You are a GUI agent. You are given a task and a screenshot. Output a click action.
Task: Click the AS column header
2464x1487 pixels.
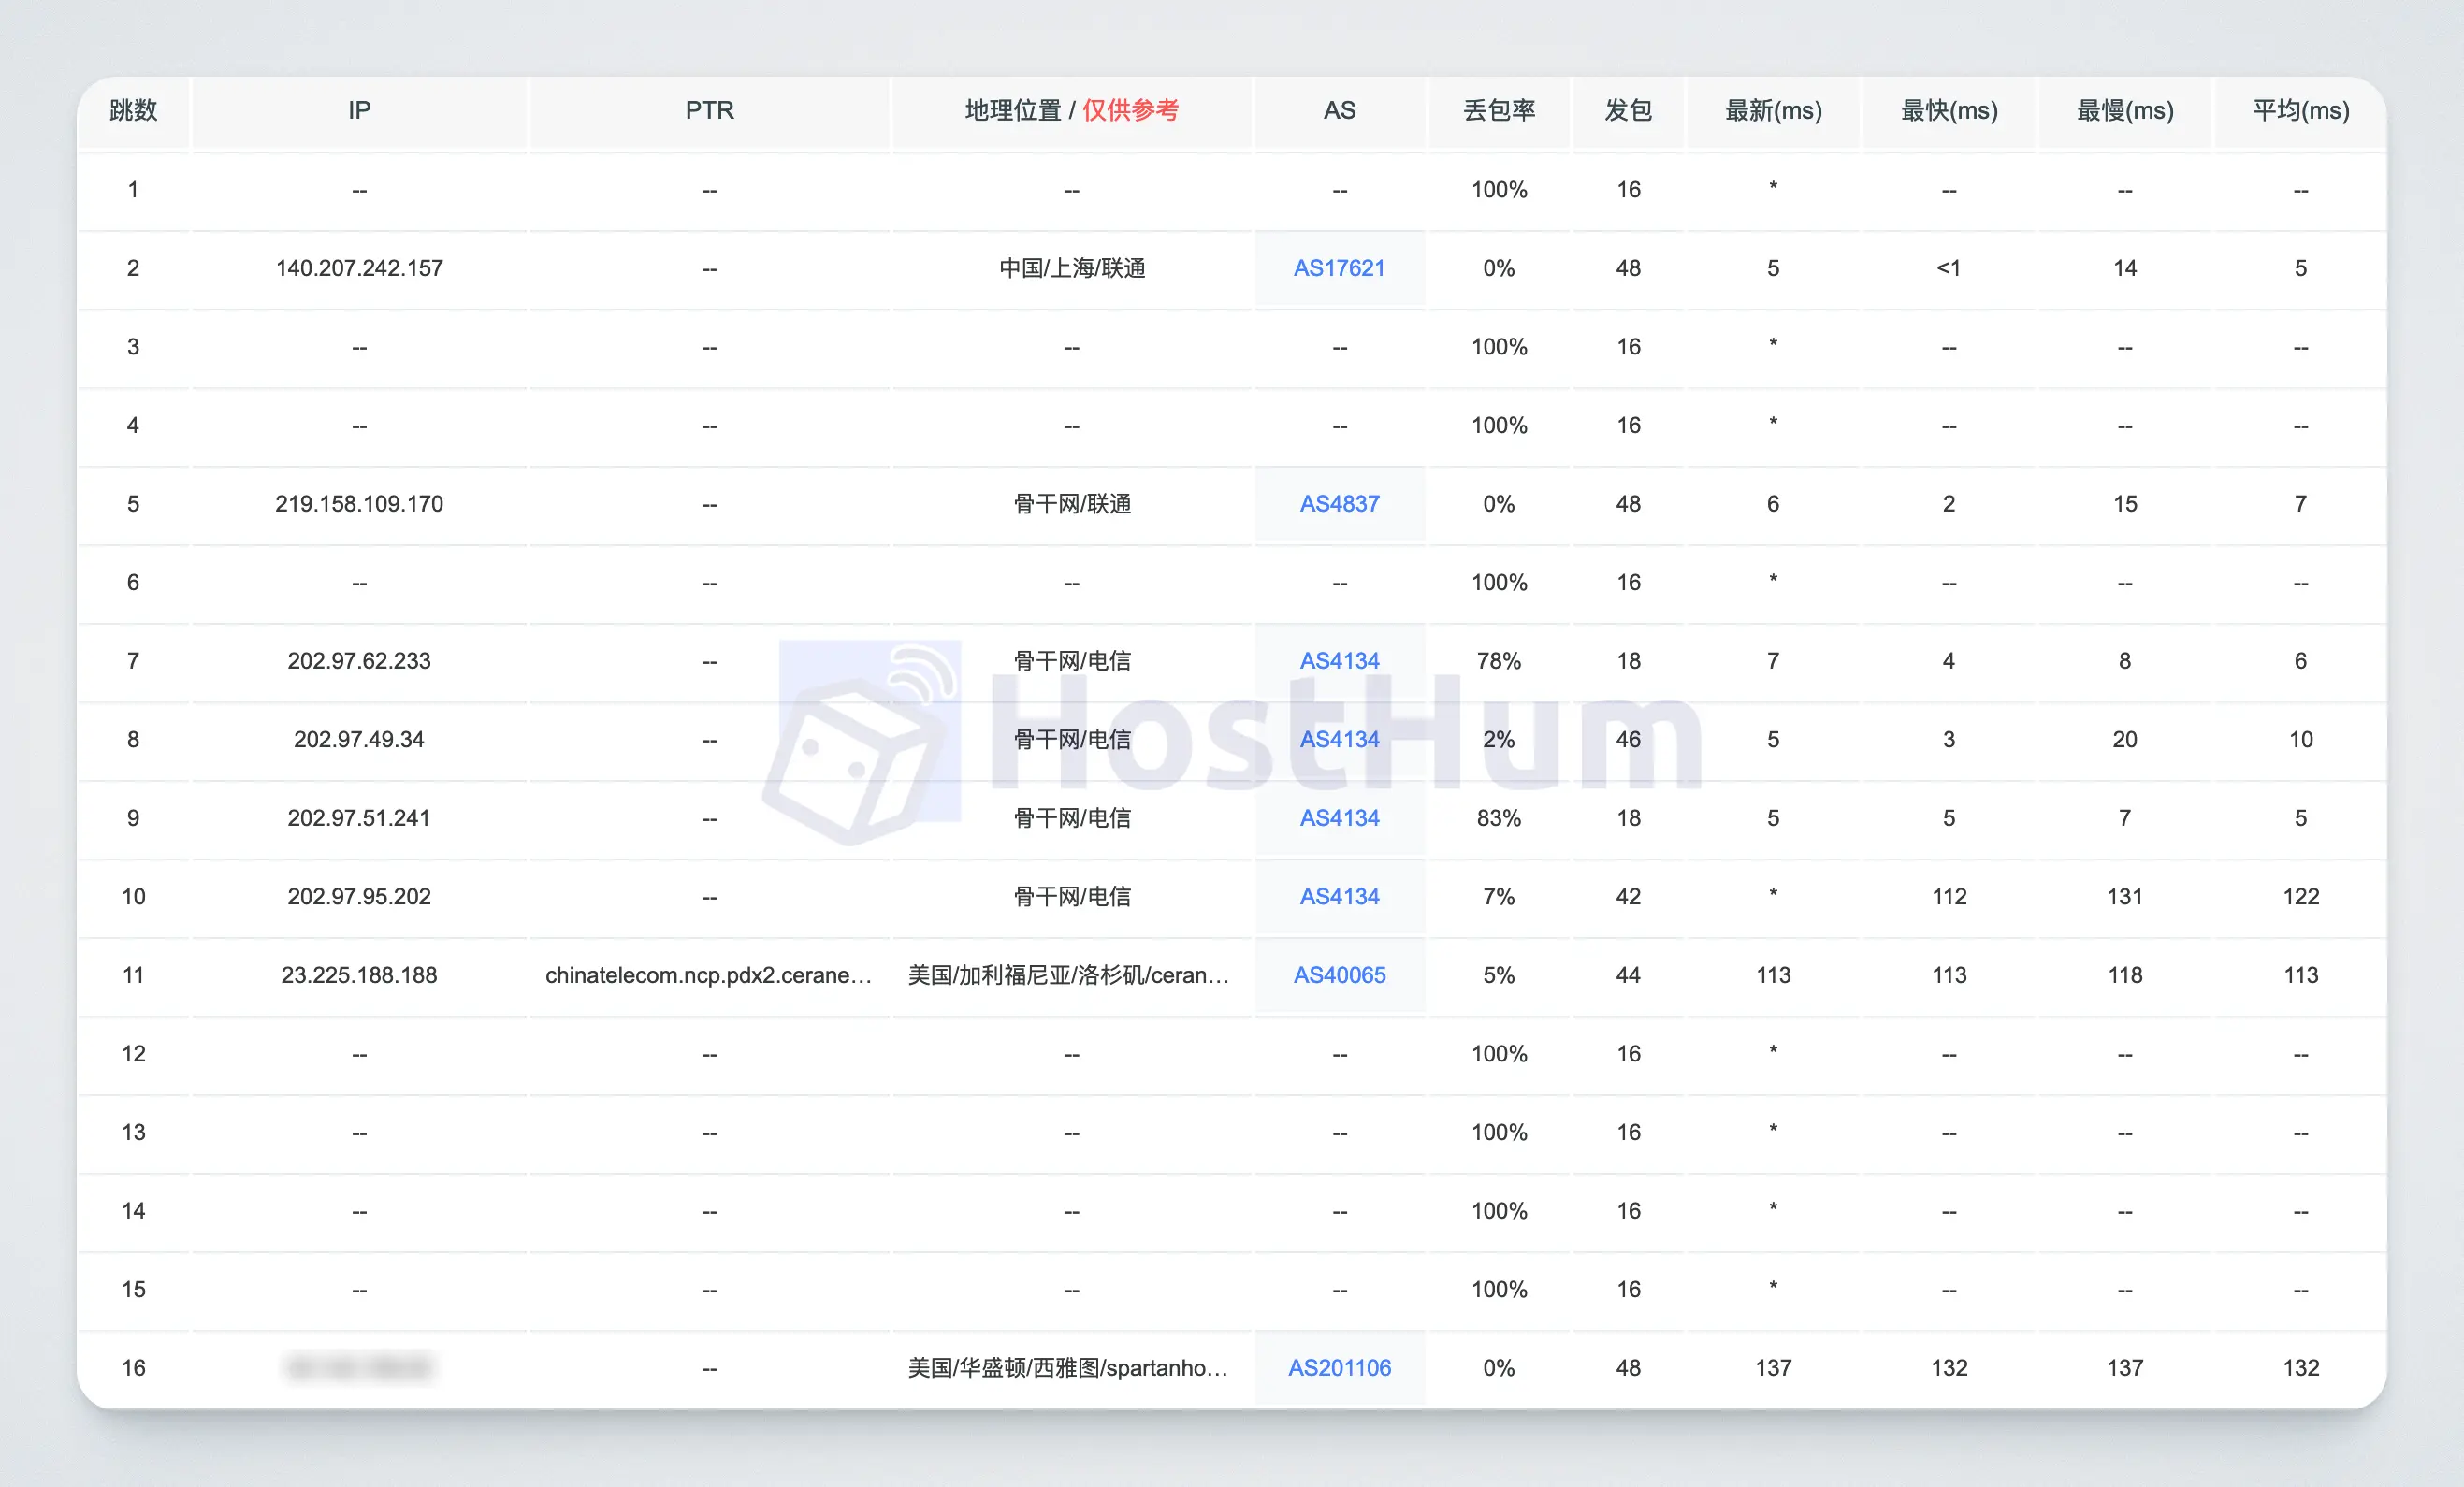1339,110
